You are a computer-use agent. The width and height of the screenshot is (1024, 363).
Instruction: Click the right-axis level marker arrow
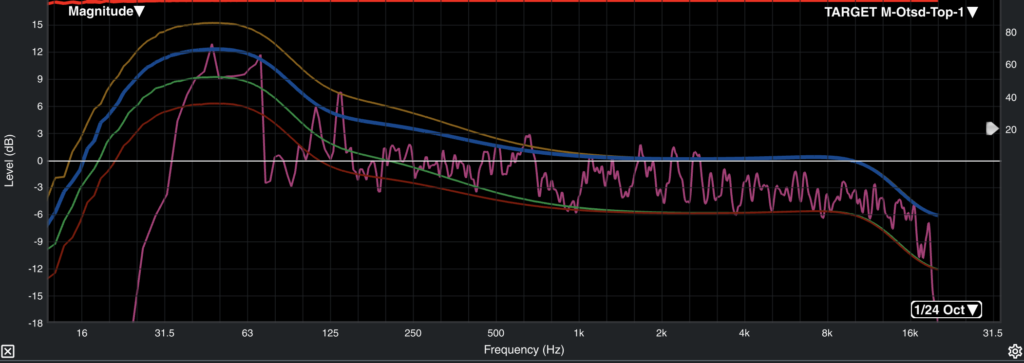point(992,129)
